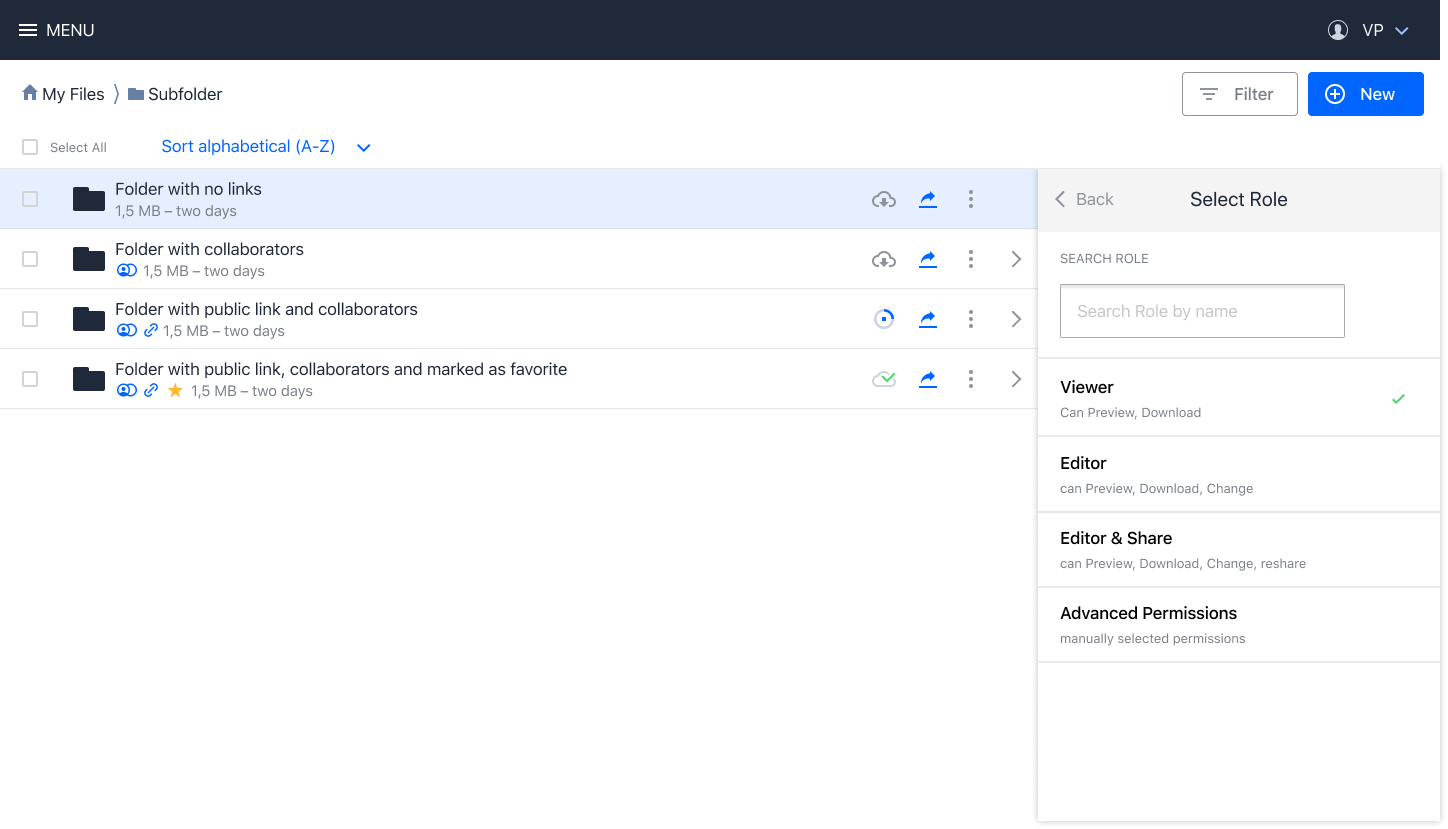Click sync progress icon for 'Folder with public link and collaborators'
This screenshot has height=829, width=1448.
884,319
